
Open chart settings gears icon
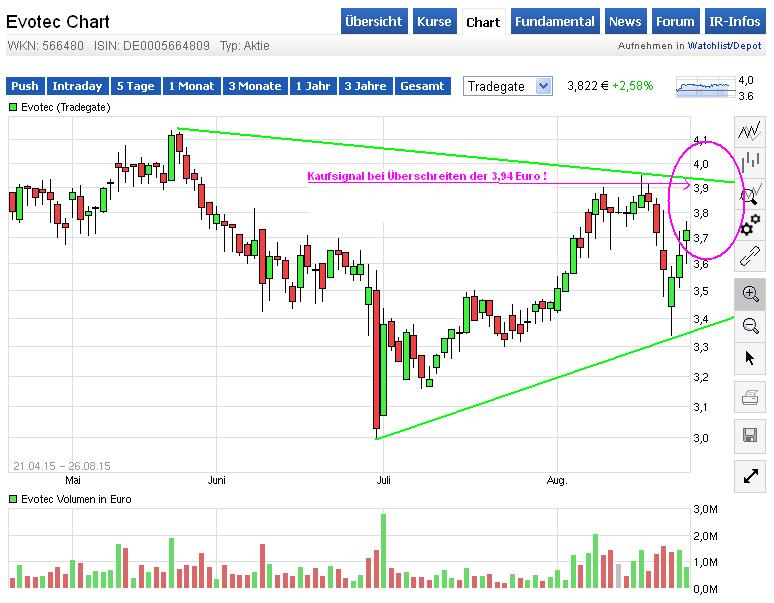750,225
